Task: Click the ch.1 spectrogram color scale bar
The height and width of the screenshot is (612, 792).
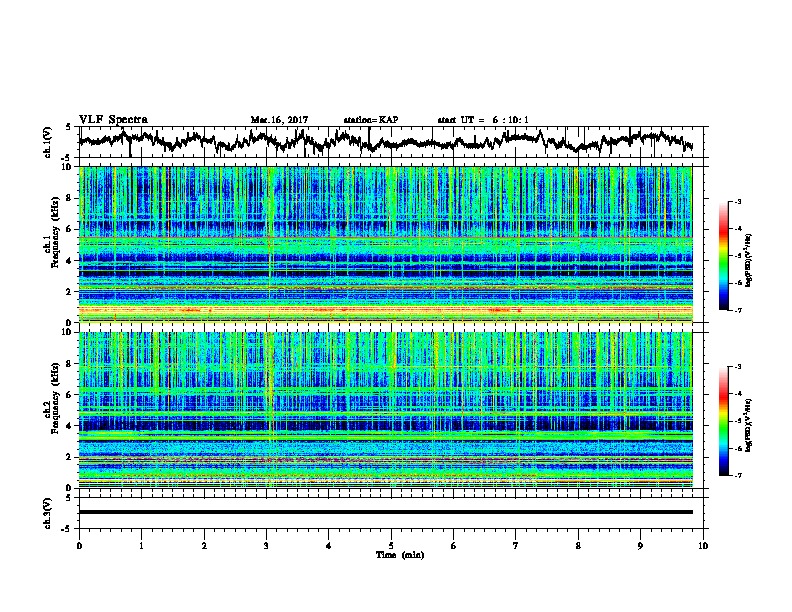Action: click(x=723, y=256)
